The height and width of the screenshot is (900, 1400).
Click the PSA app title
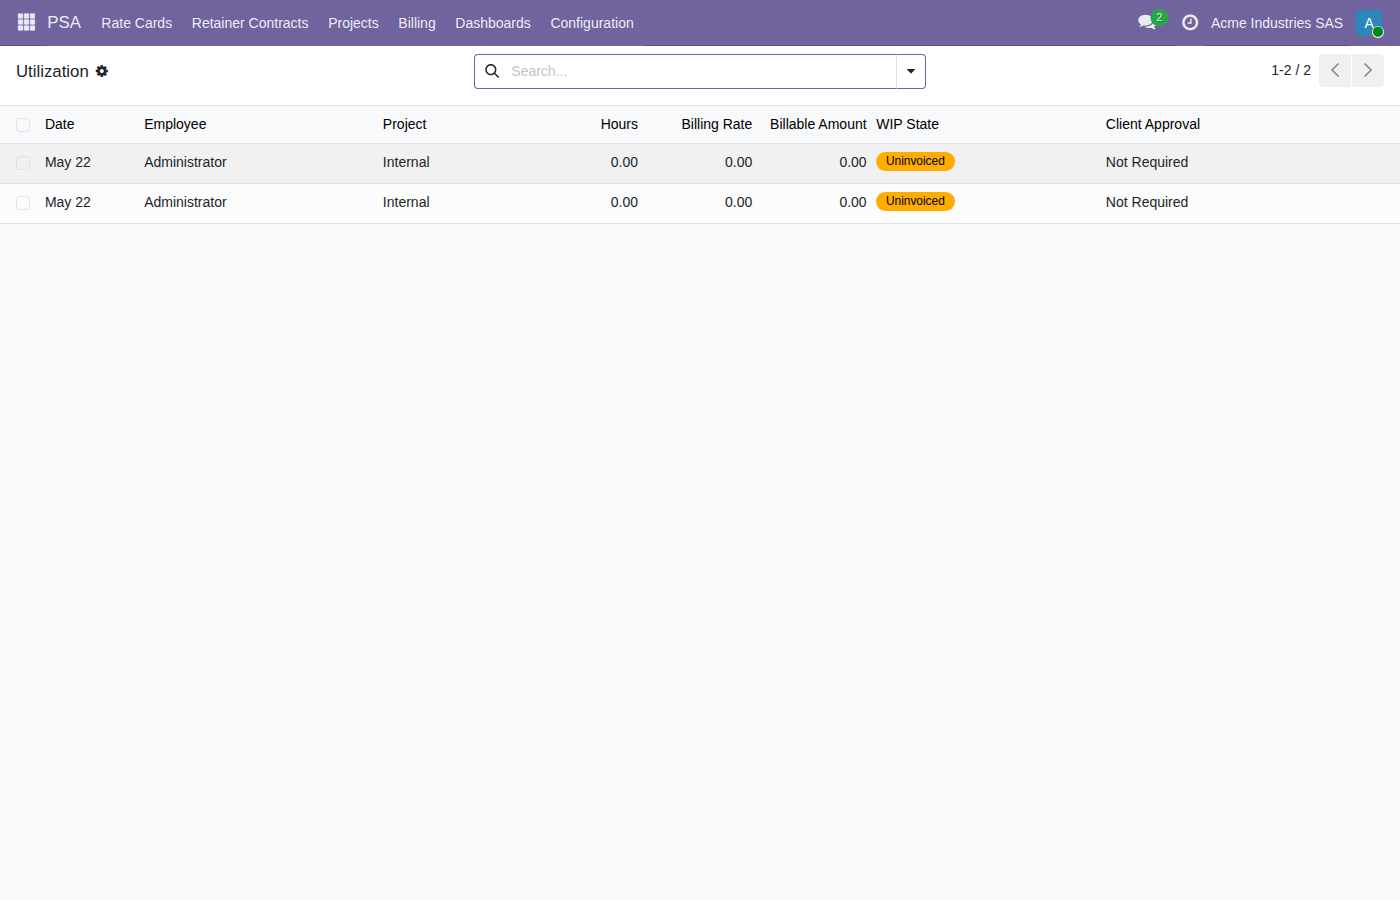click(x=64, y=22)
